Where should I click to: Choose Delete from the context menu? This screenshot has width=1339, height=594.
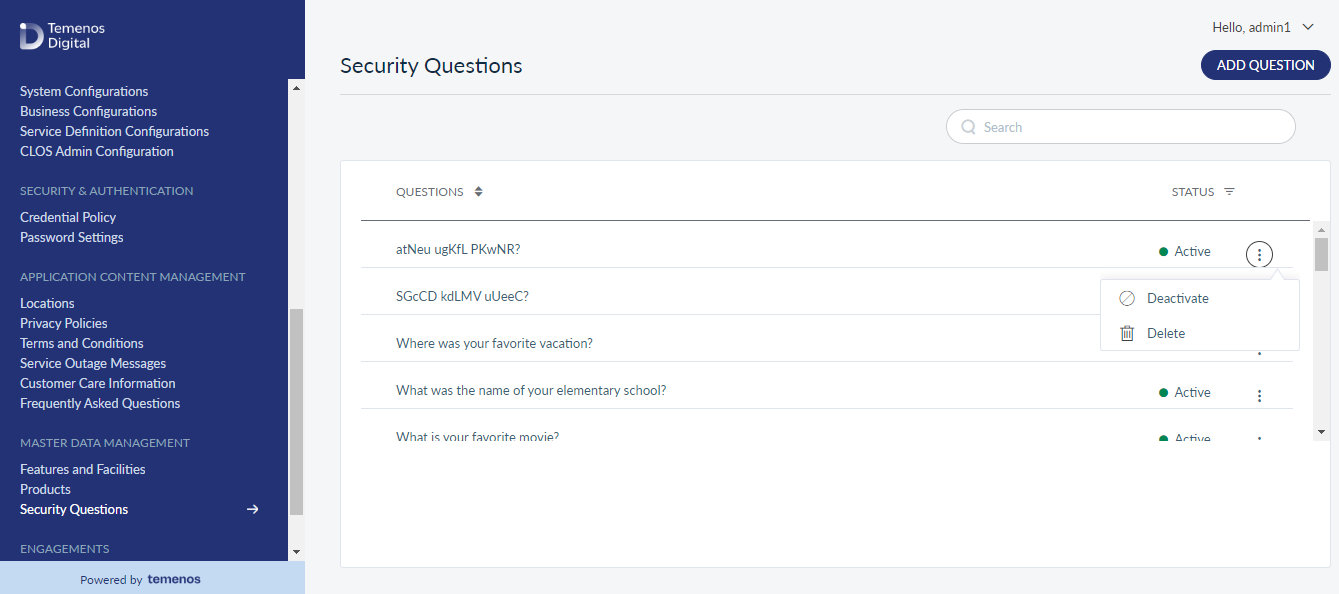coord(1166,334)
